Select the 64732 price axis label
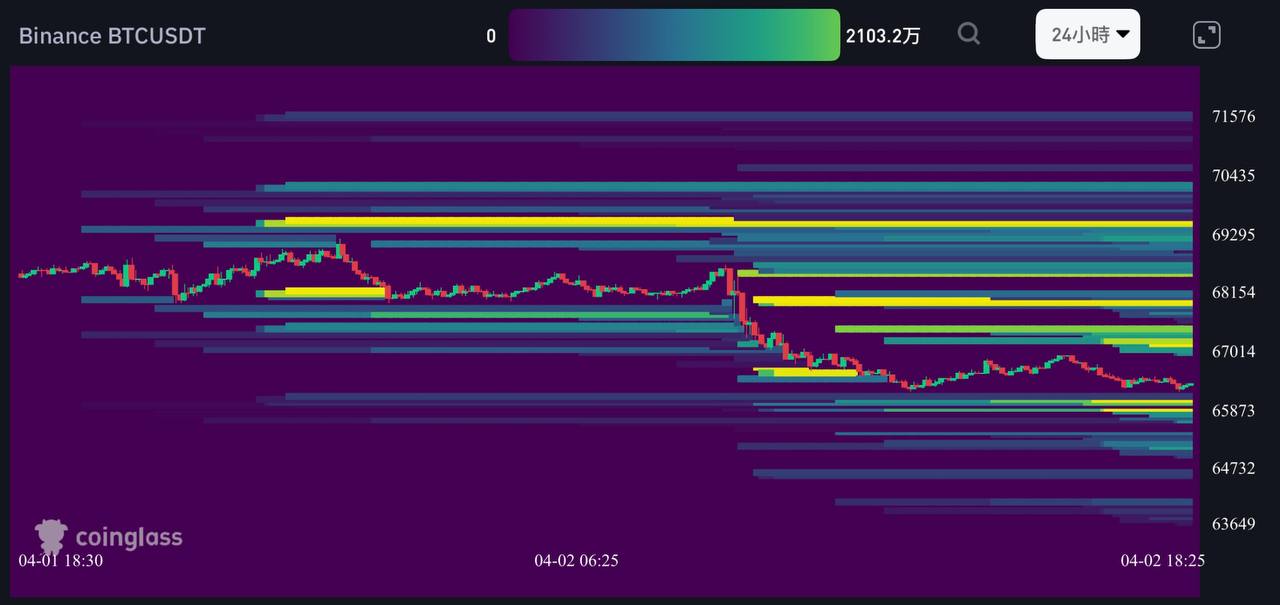 1232,469
